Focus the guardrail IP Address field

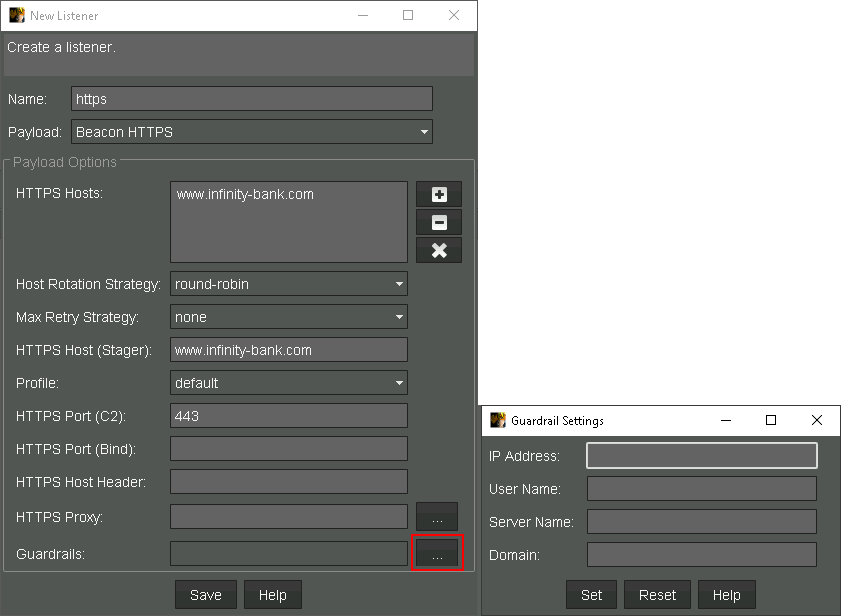click(701, 456)
